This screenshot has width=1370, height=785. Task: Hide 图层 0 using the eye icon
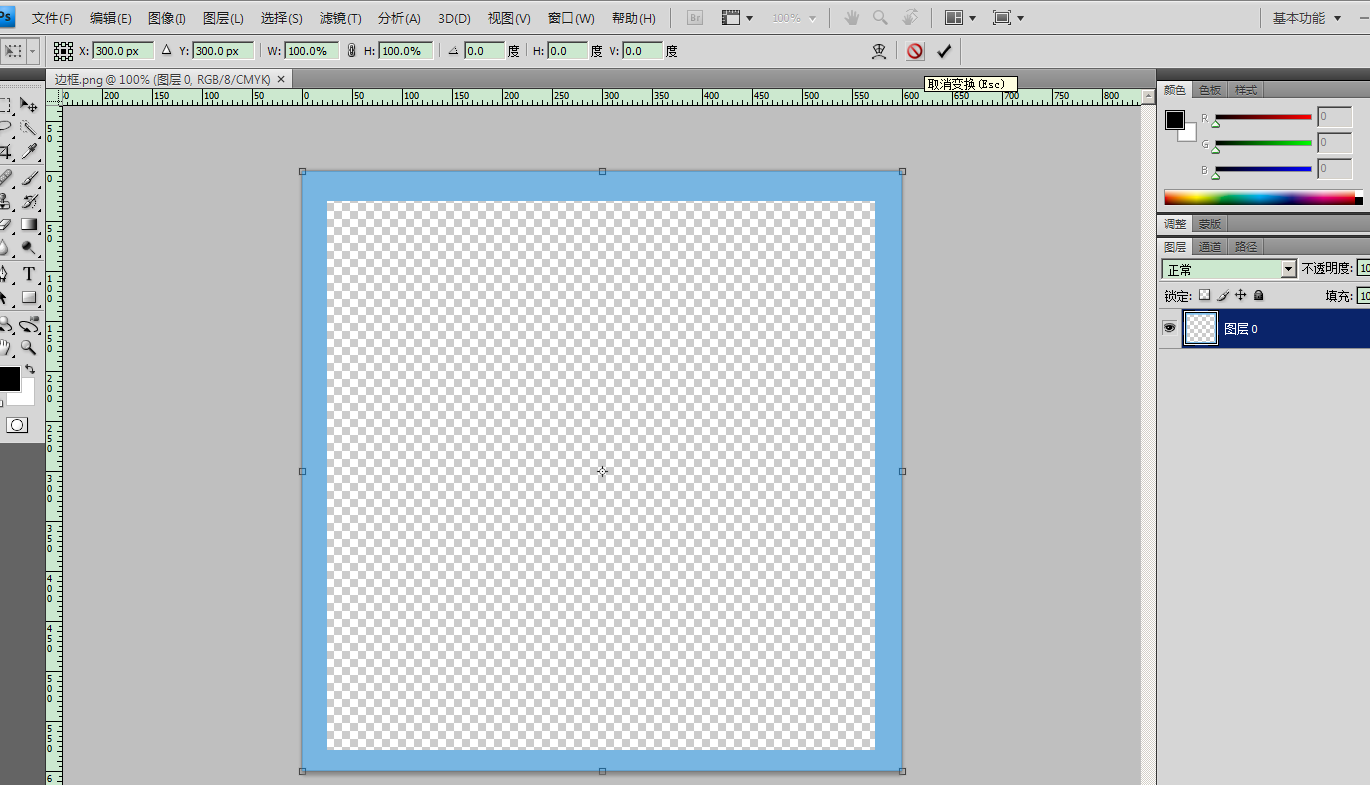click(1169, 328)
